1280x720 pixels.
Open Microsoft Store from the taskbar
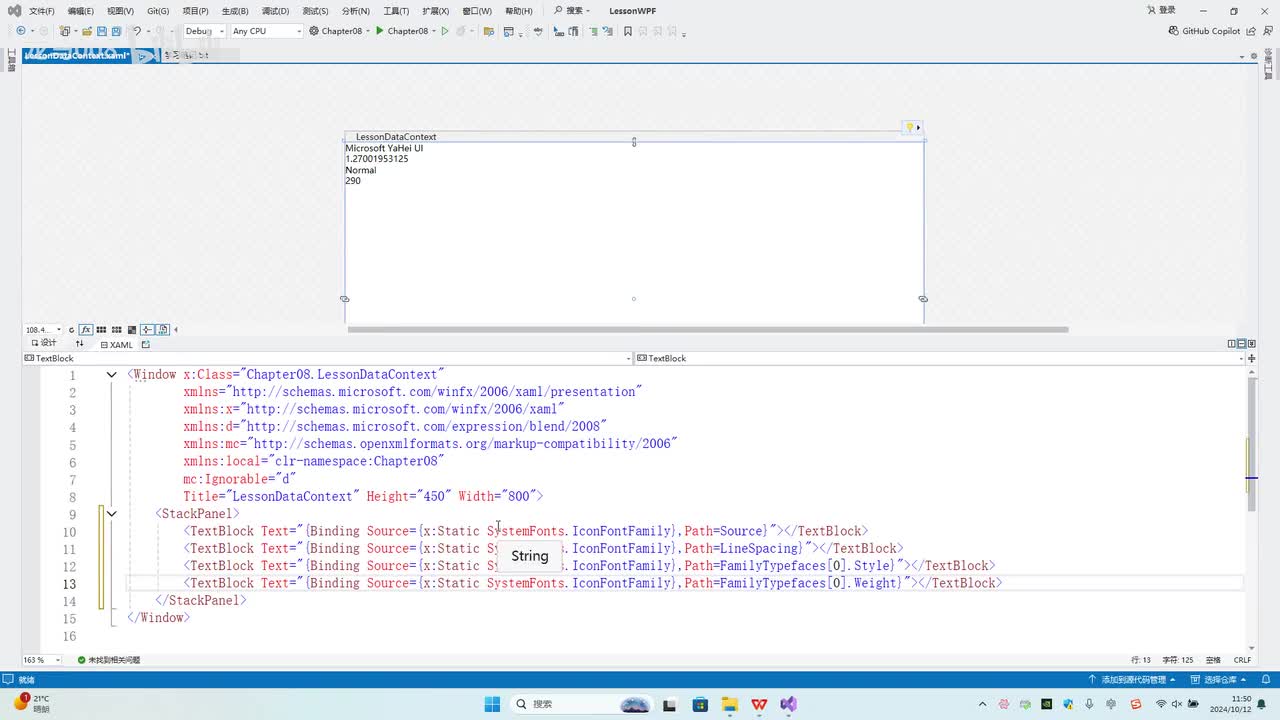point(700,704)
